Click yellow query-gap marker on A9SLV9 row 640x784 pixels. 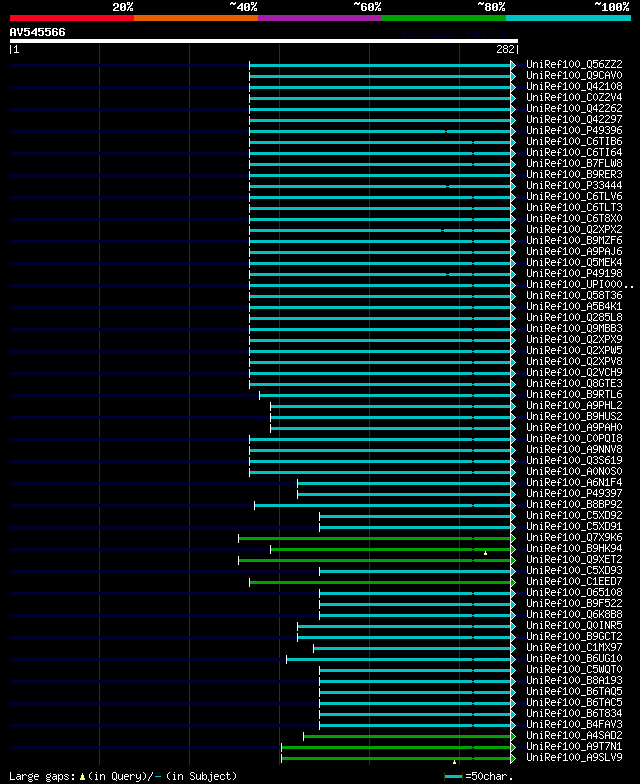(454, 762)
